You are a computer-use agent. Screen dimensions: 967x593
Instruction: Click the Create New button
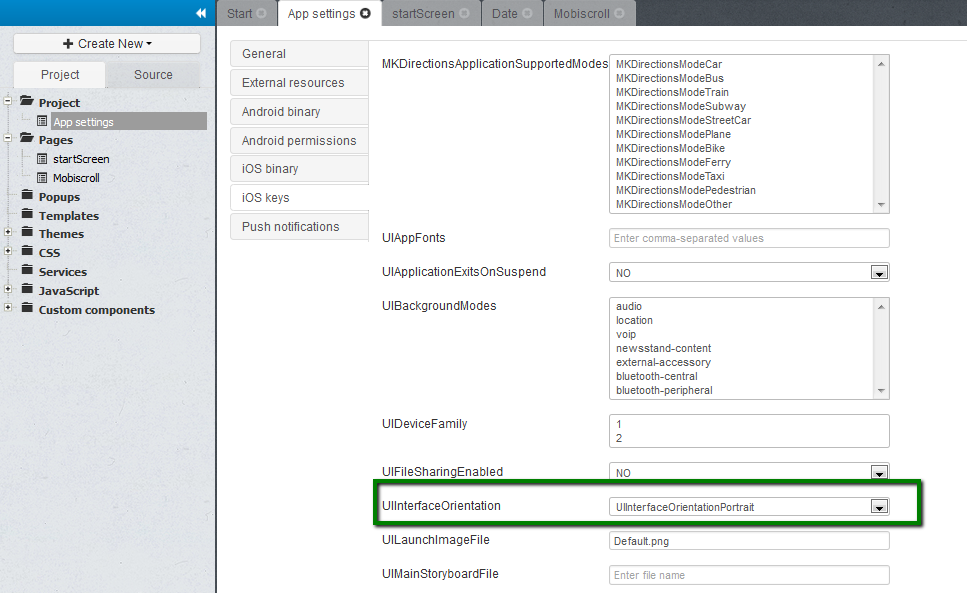point(107,44)
